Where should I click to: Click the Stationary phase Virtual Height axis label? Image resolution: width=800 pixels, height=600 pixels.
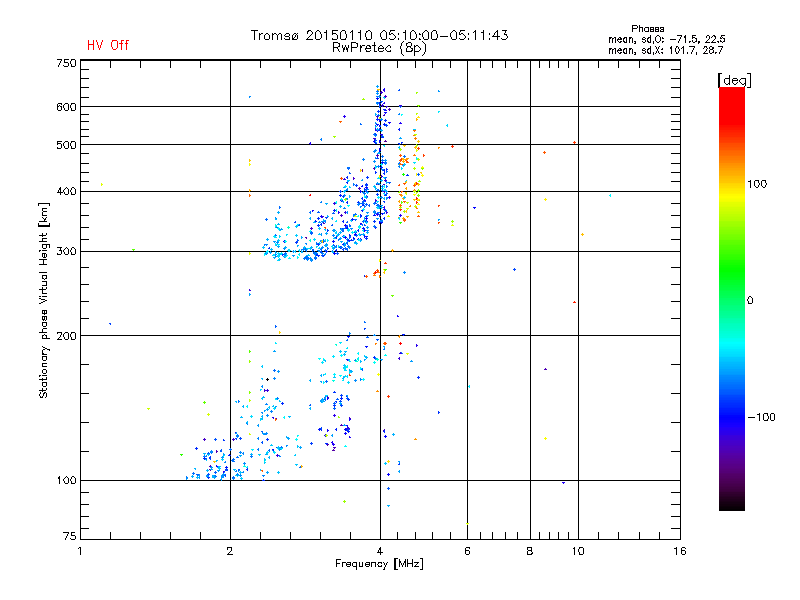(x=43, y=300)
